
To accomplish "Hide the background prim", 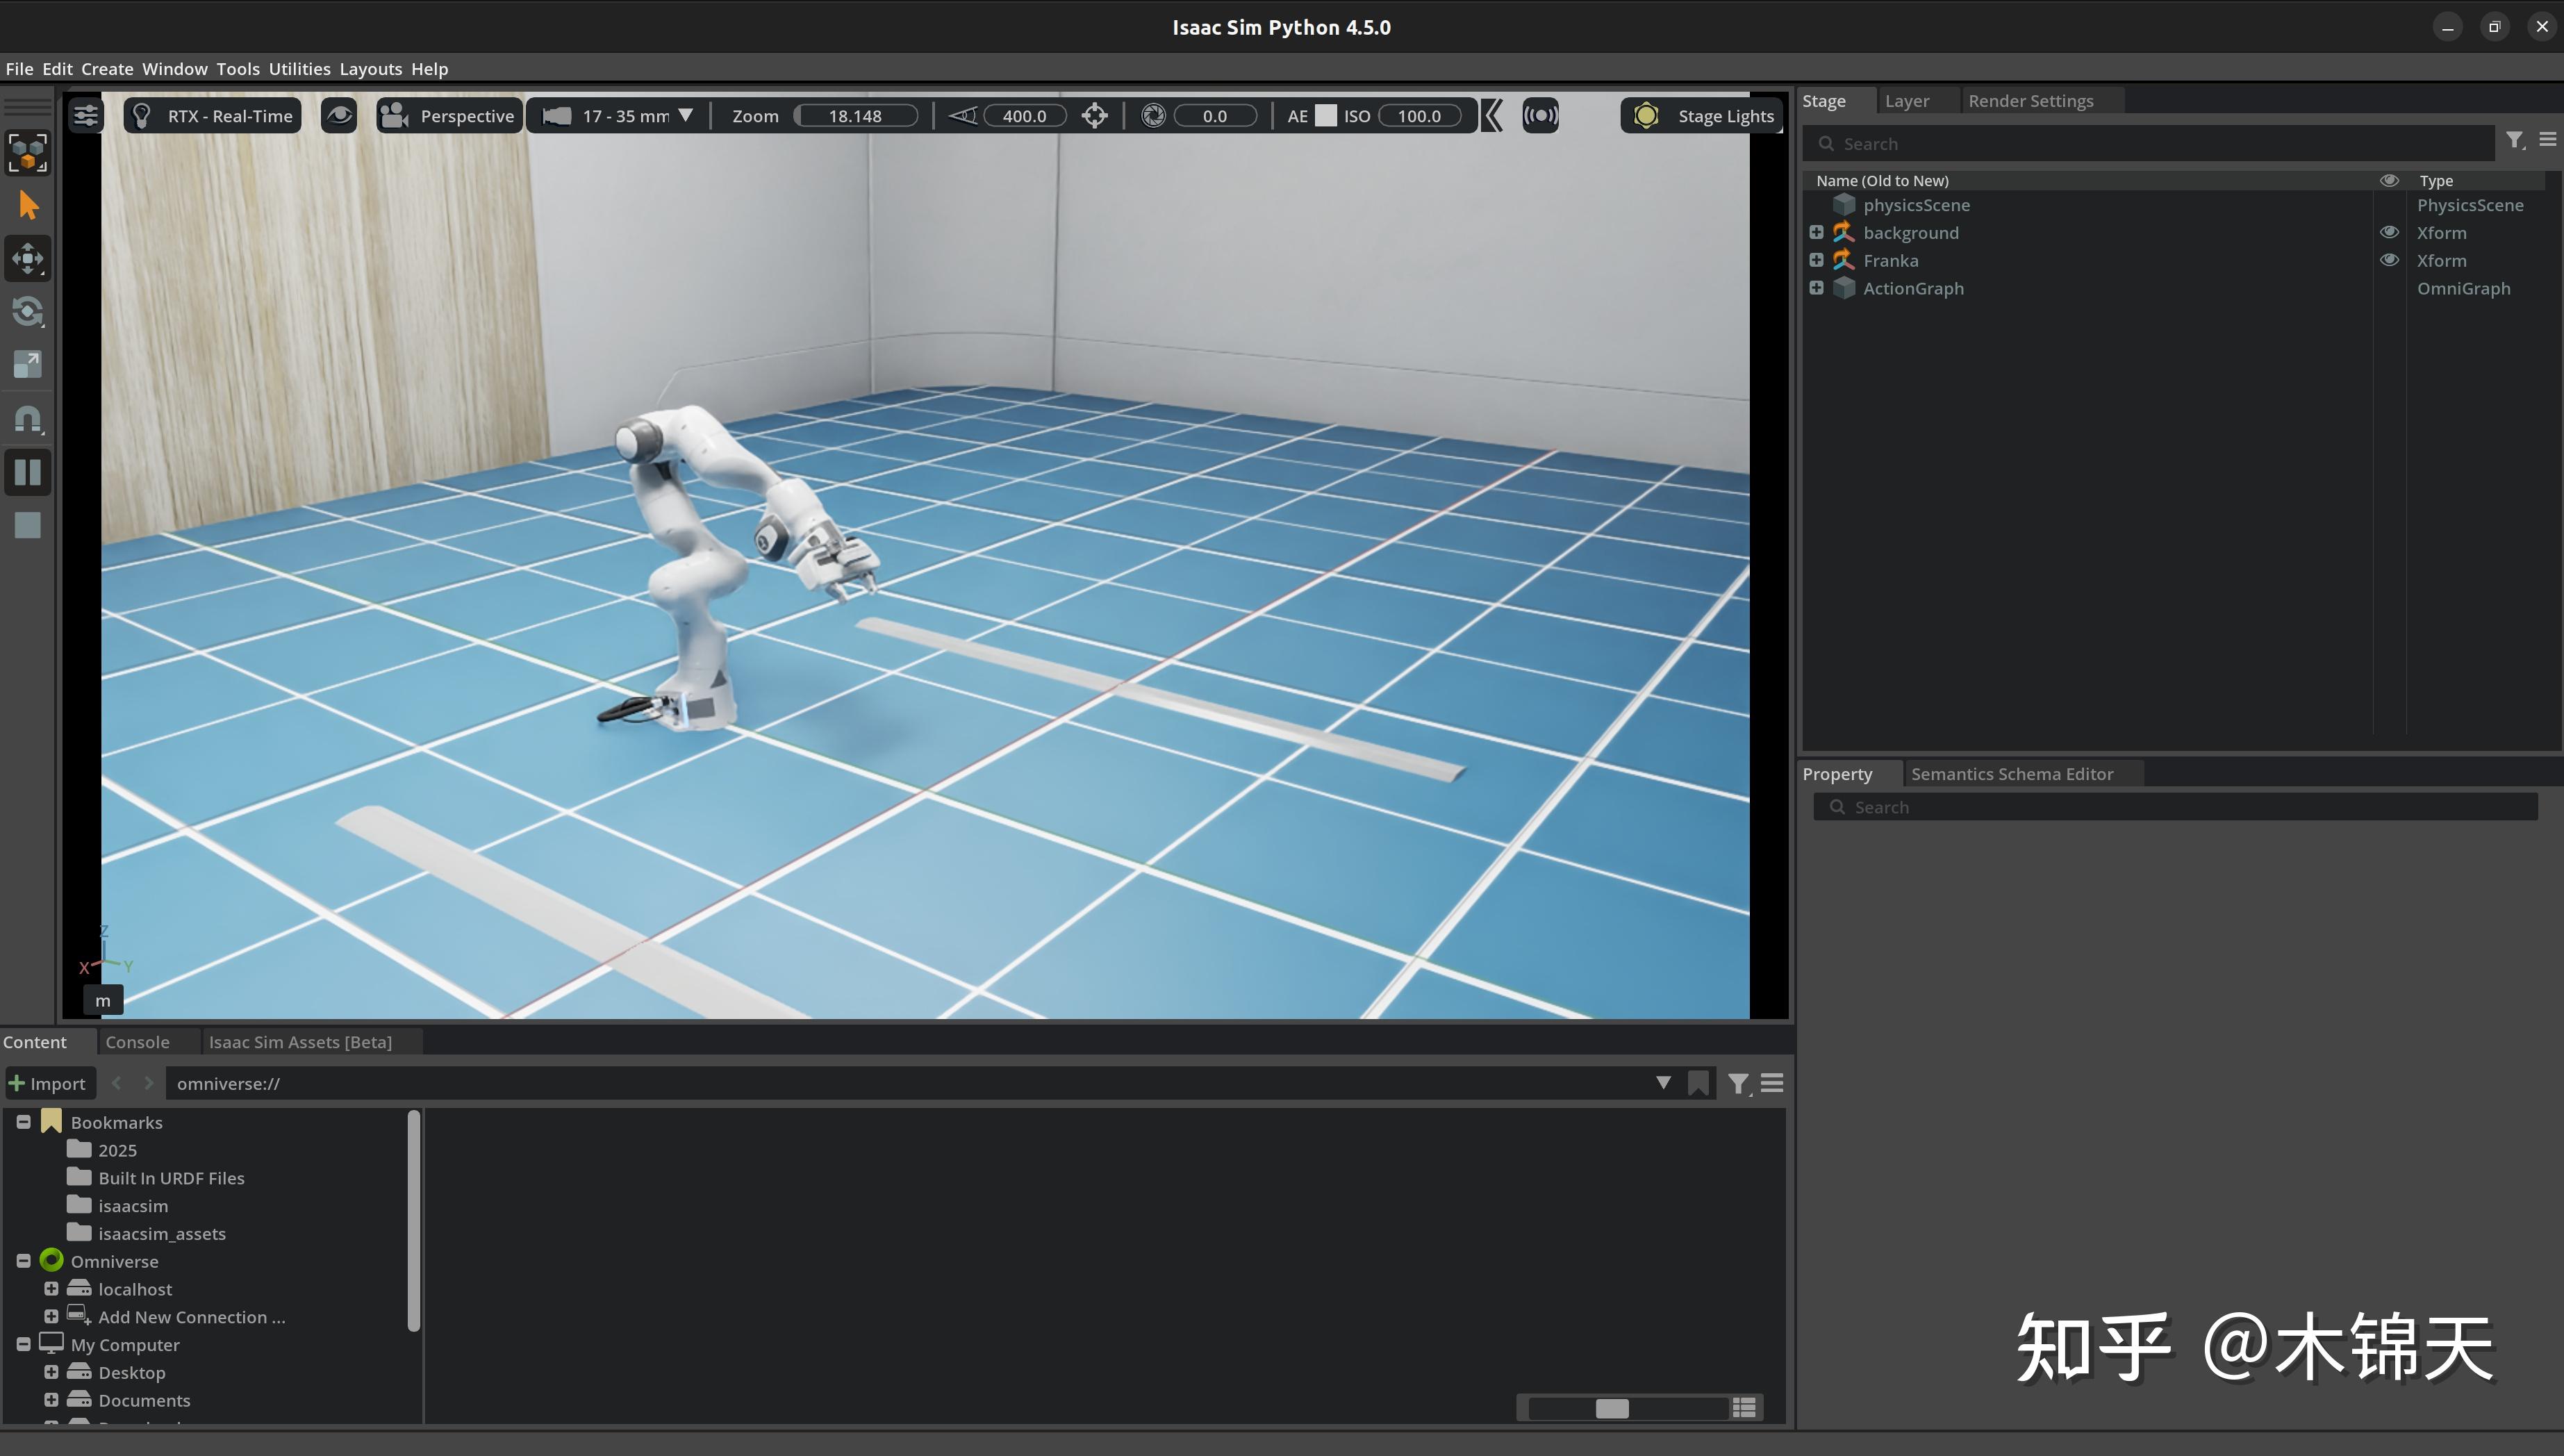I will coord(2389,232).
